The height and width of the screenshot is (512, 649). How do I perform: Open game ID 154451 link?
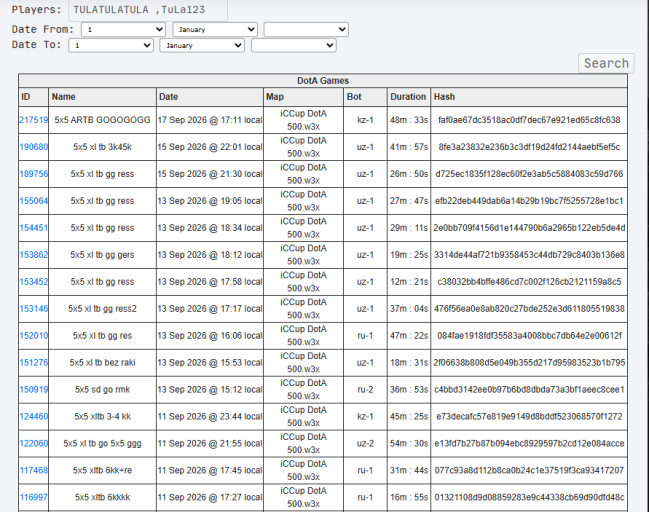click(x=34, y=228)
